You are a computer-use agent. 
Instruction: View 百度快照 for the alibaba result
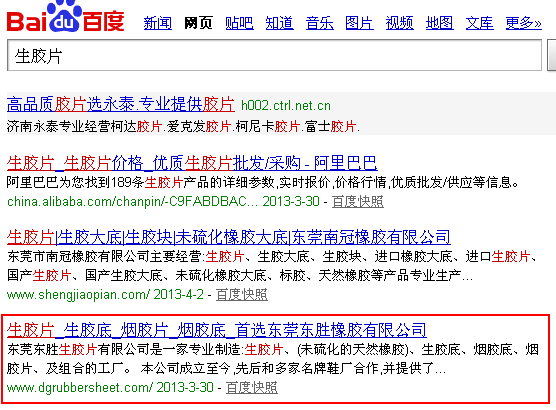coord(357,201)
